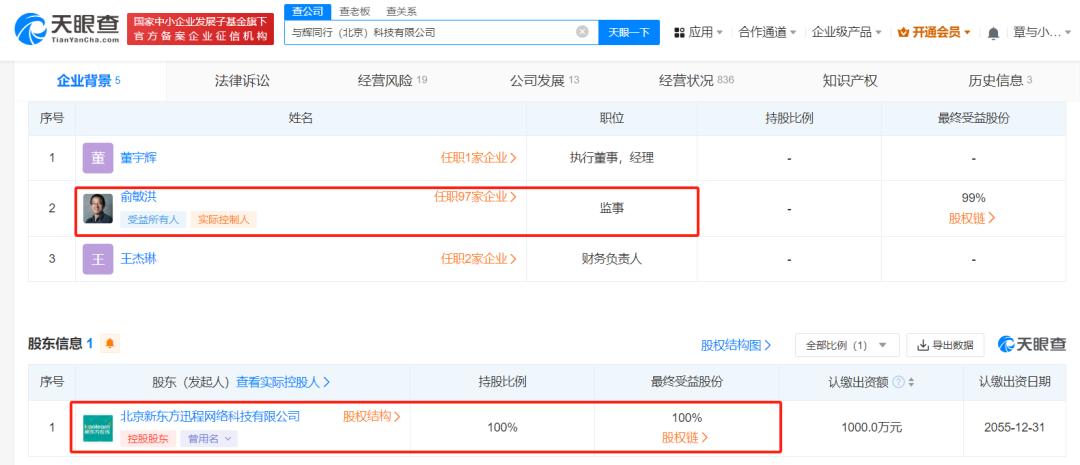Open the notification bell in the header
This screenshot has width=1080, height=465.
(993, 32)
